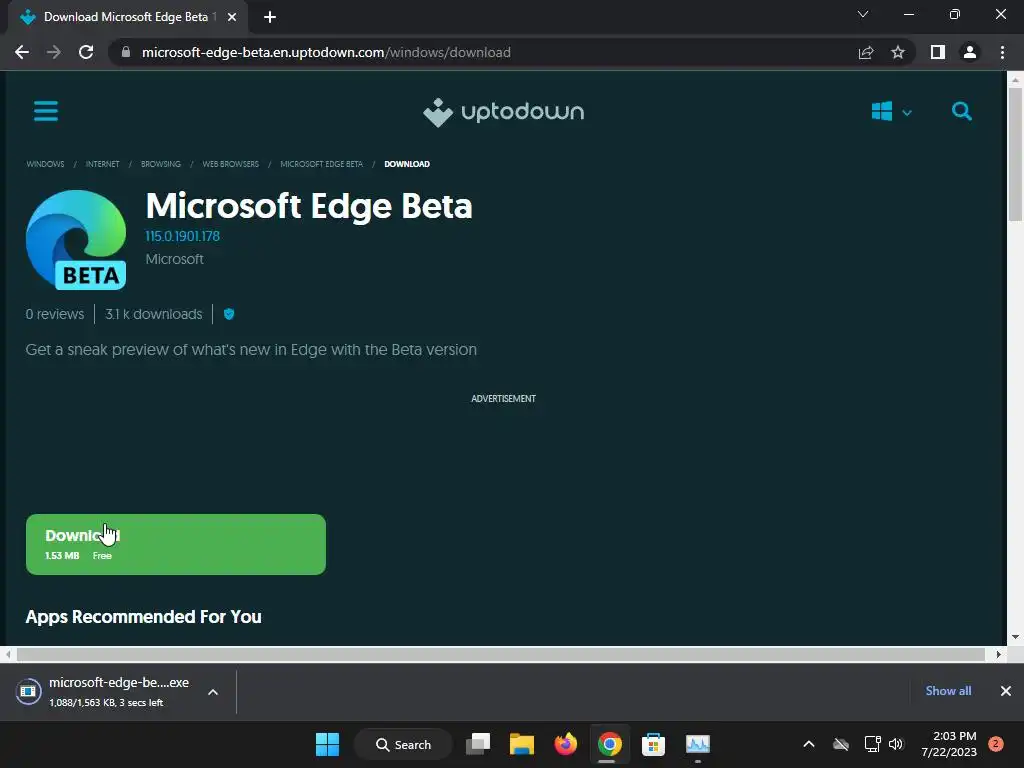Screen dimensions: 1024x768
Task: Click Show all downloads
Action: 948,691
